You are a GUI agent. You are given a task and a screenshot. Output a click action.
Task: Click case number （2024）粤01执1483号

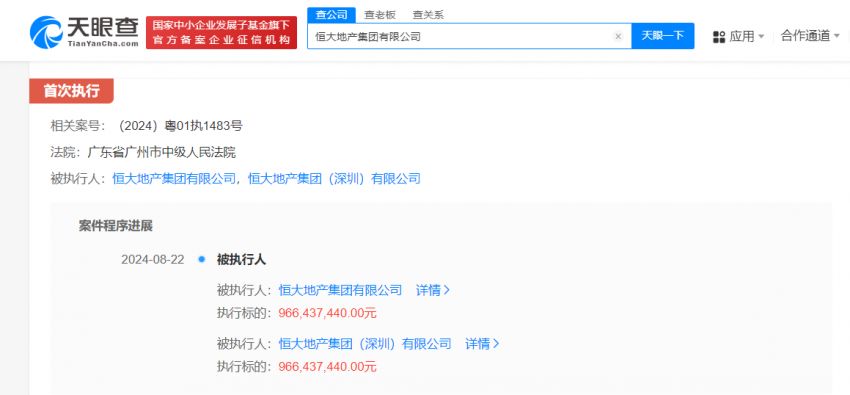(x=179, y=126)
